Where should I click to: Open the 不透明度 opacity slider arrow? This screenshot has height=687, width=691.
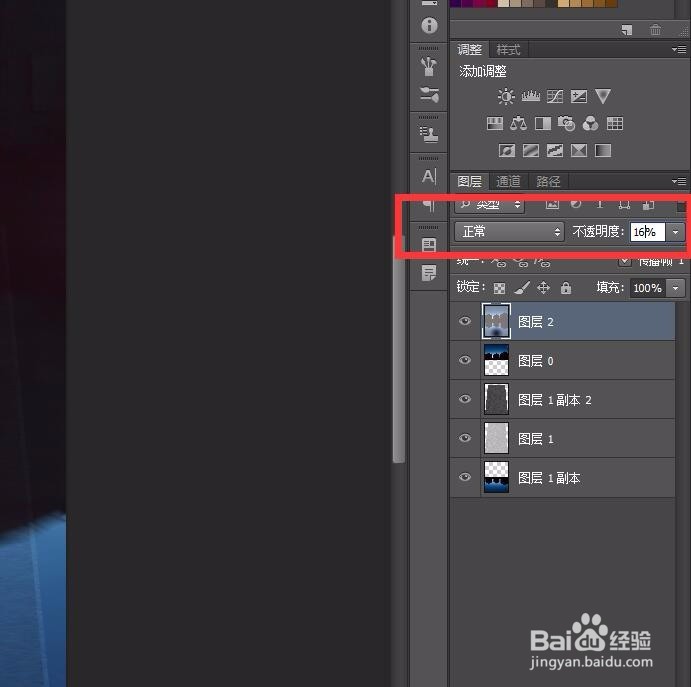click(x=676, y=231)
